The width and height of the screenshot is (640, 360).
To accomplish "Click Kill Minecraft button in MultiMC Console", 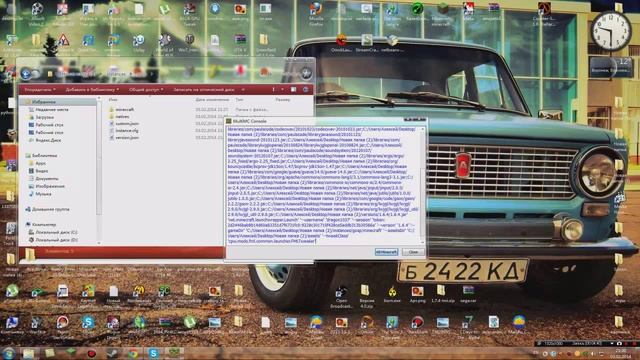I will click(386, 252).
